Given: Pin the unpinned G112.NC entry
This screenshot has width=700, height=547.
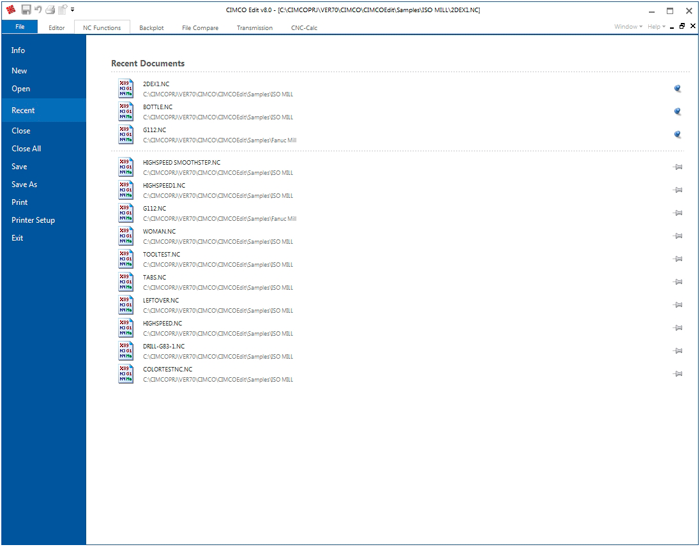Looking at the screenshot, I should (678, 213).
